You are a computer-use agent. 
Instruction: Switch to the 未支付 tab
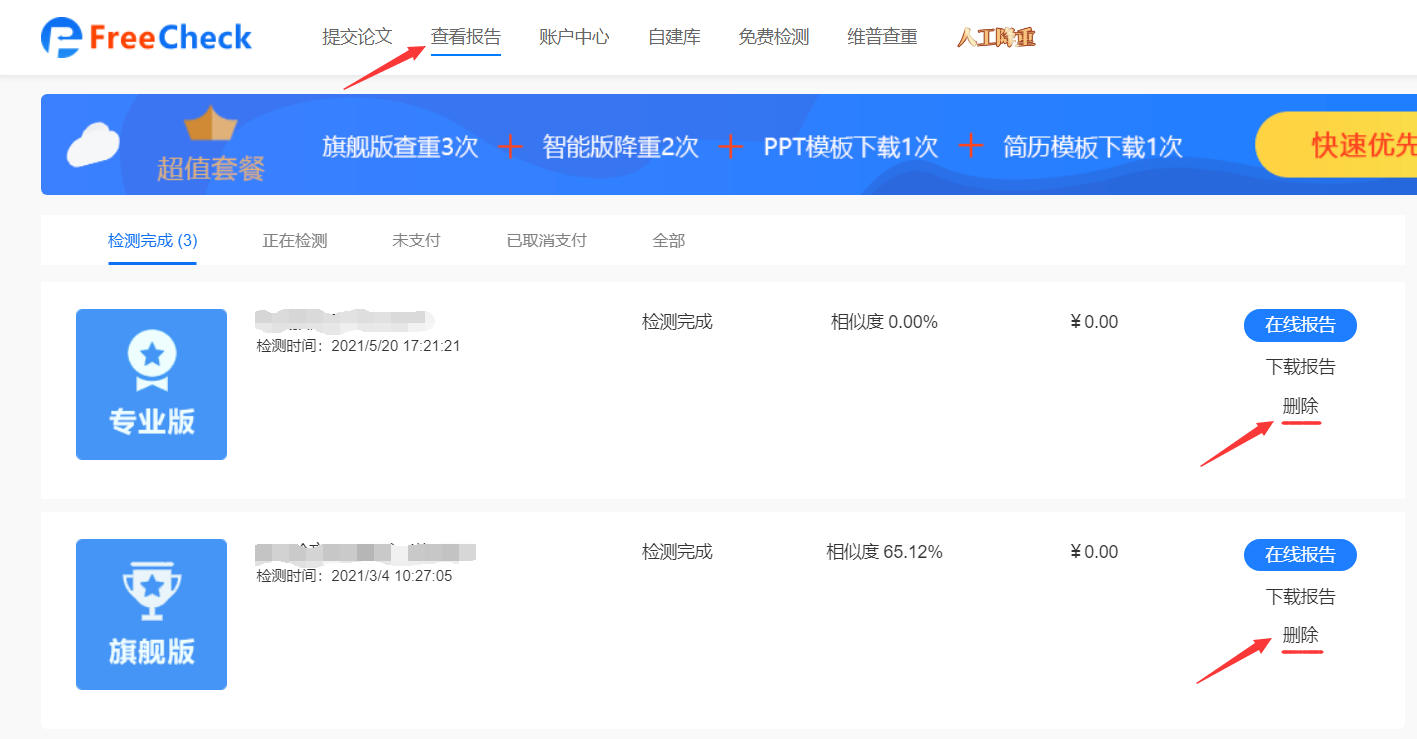(x=416, y=241)
